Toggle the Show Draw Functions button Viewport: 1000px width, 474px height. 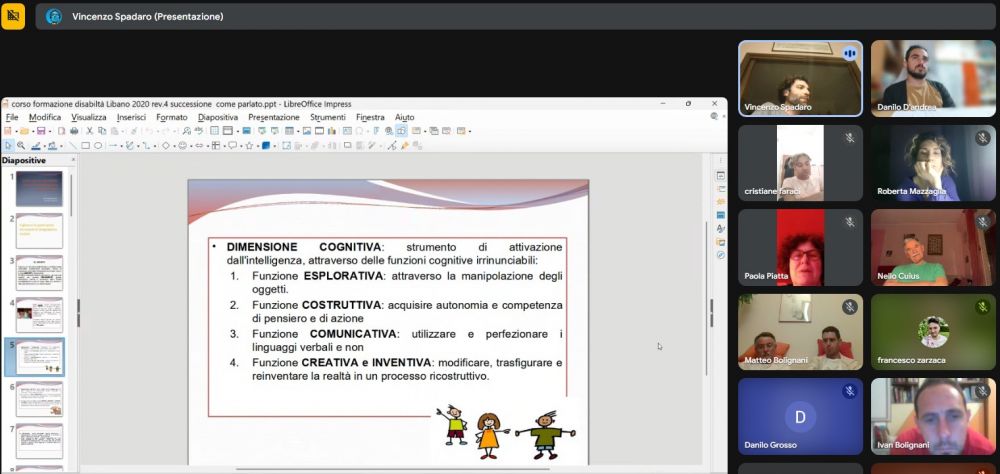(x=401, y=131)
